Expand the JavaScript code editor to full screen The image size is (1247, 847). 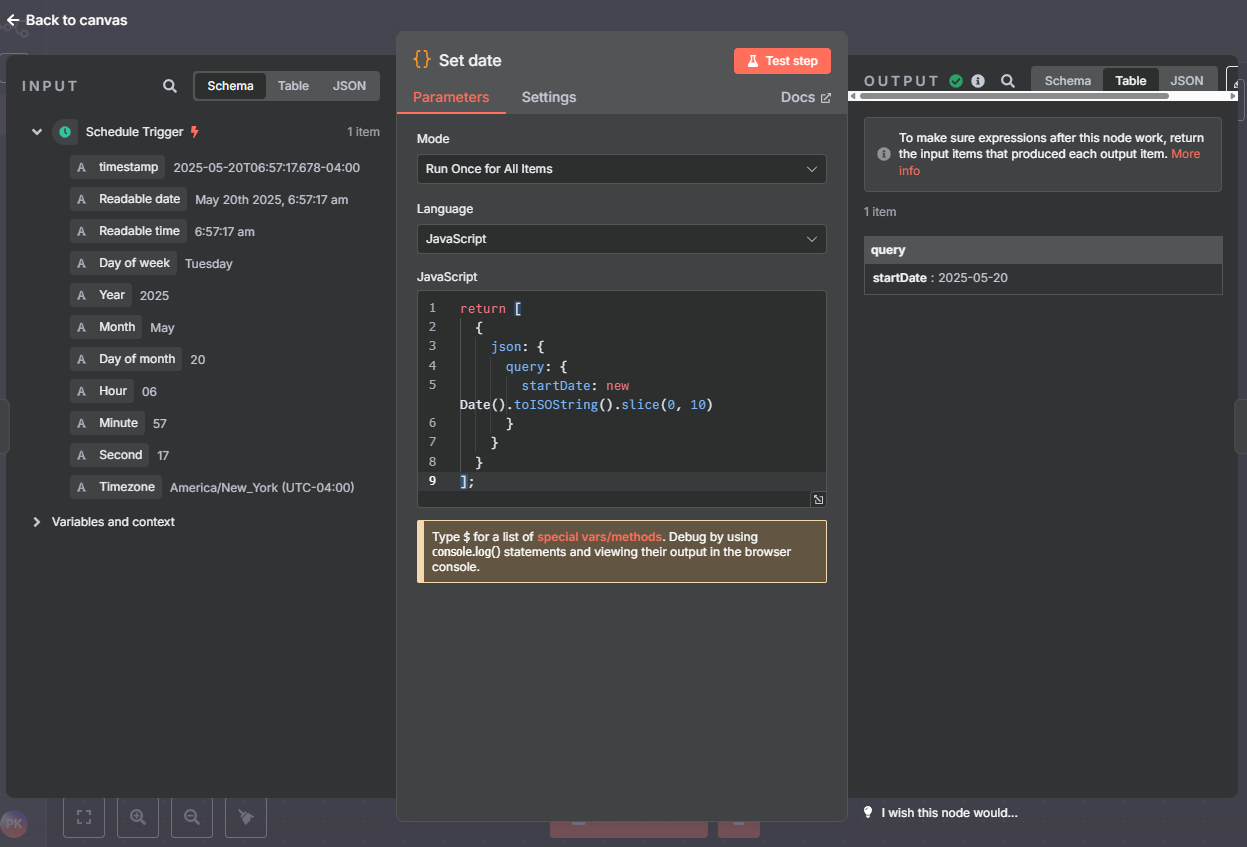(x=818, y=499)
